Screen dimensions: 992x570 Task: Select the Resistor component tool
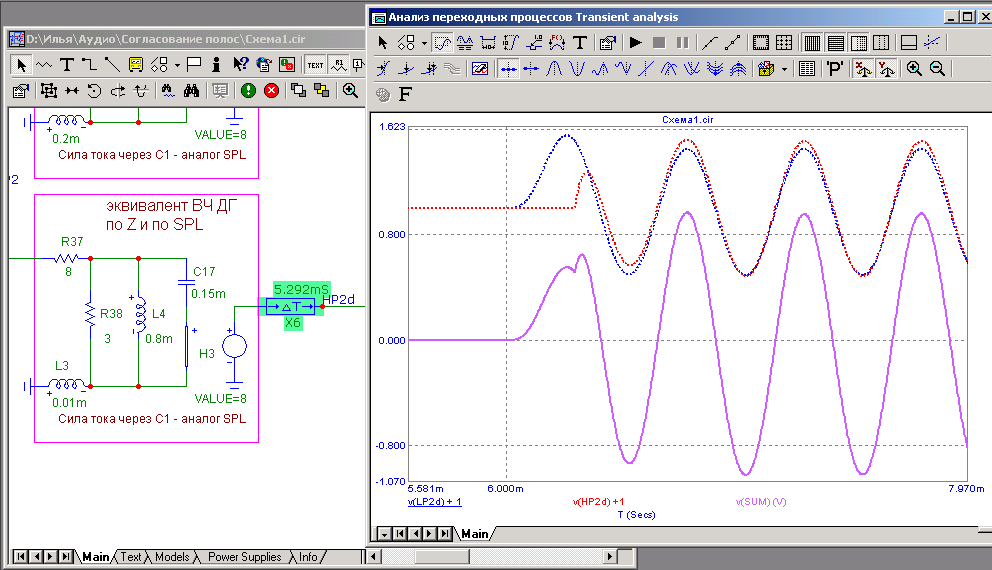[x=44, y=65]
